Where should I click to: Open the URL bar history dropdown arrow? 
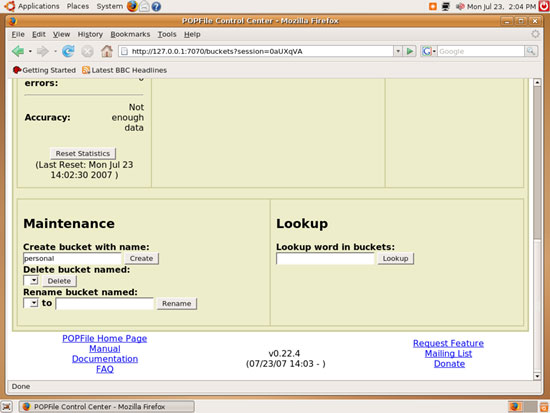[x=398, y=51]
